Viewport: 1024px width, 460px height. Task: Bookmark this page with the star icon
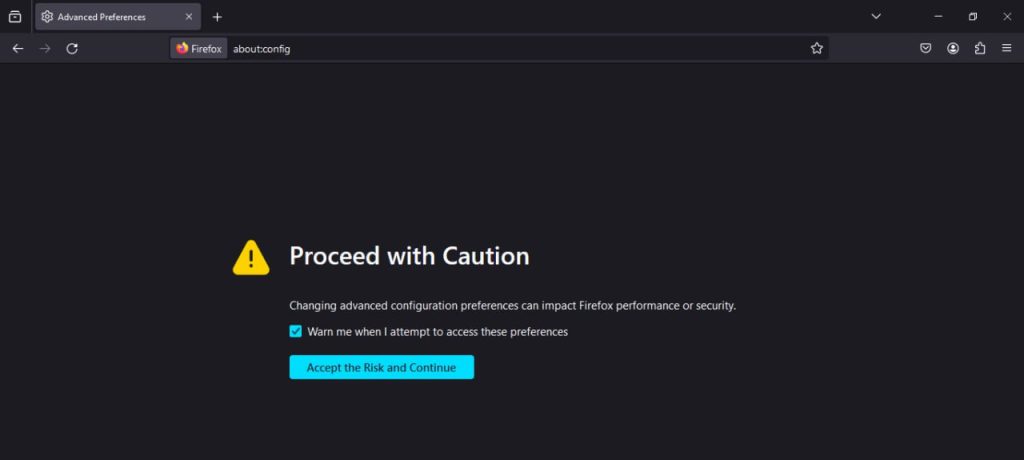pos(817,48)
